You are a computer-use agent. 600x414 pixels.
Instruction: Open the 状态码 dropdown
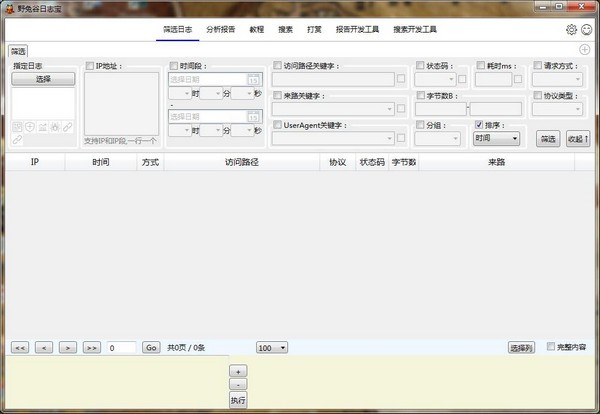[x=435, y=79]
